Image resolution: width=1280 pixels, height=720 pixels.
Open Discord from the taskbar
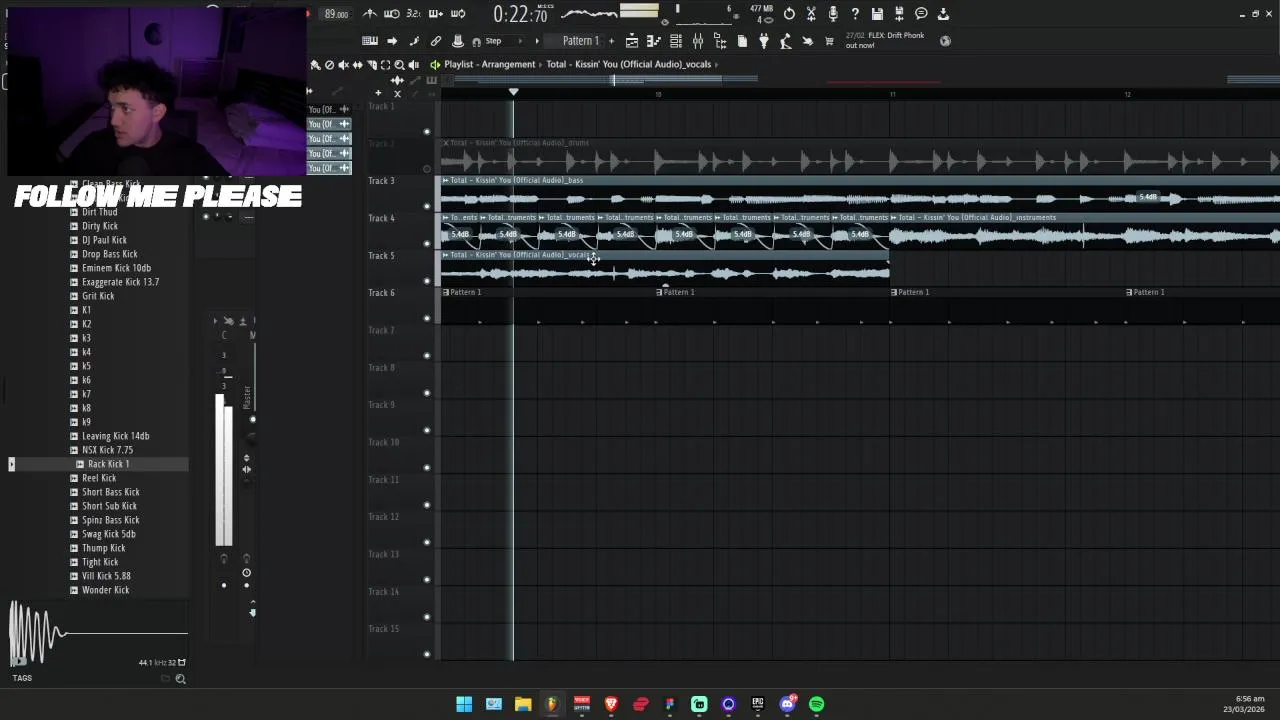tap(787, 704)
